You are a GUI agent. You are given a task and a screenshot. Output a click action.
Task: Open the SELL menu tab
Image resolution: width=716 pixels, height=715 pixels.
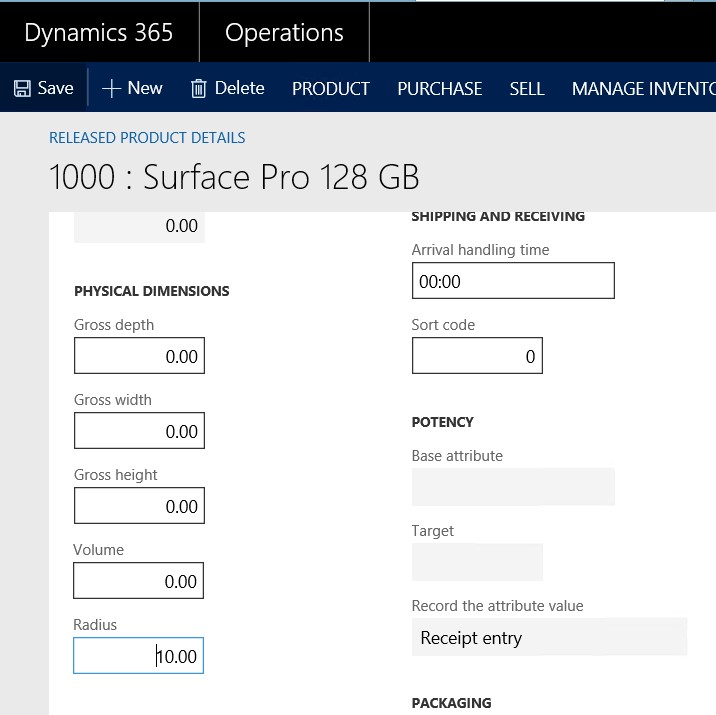click(x=526, y=89)
